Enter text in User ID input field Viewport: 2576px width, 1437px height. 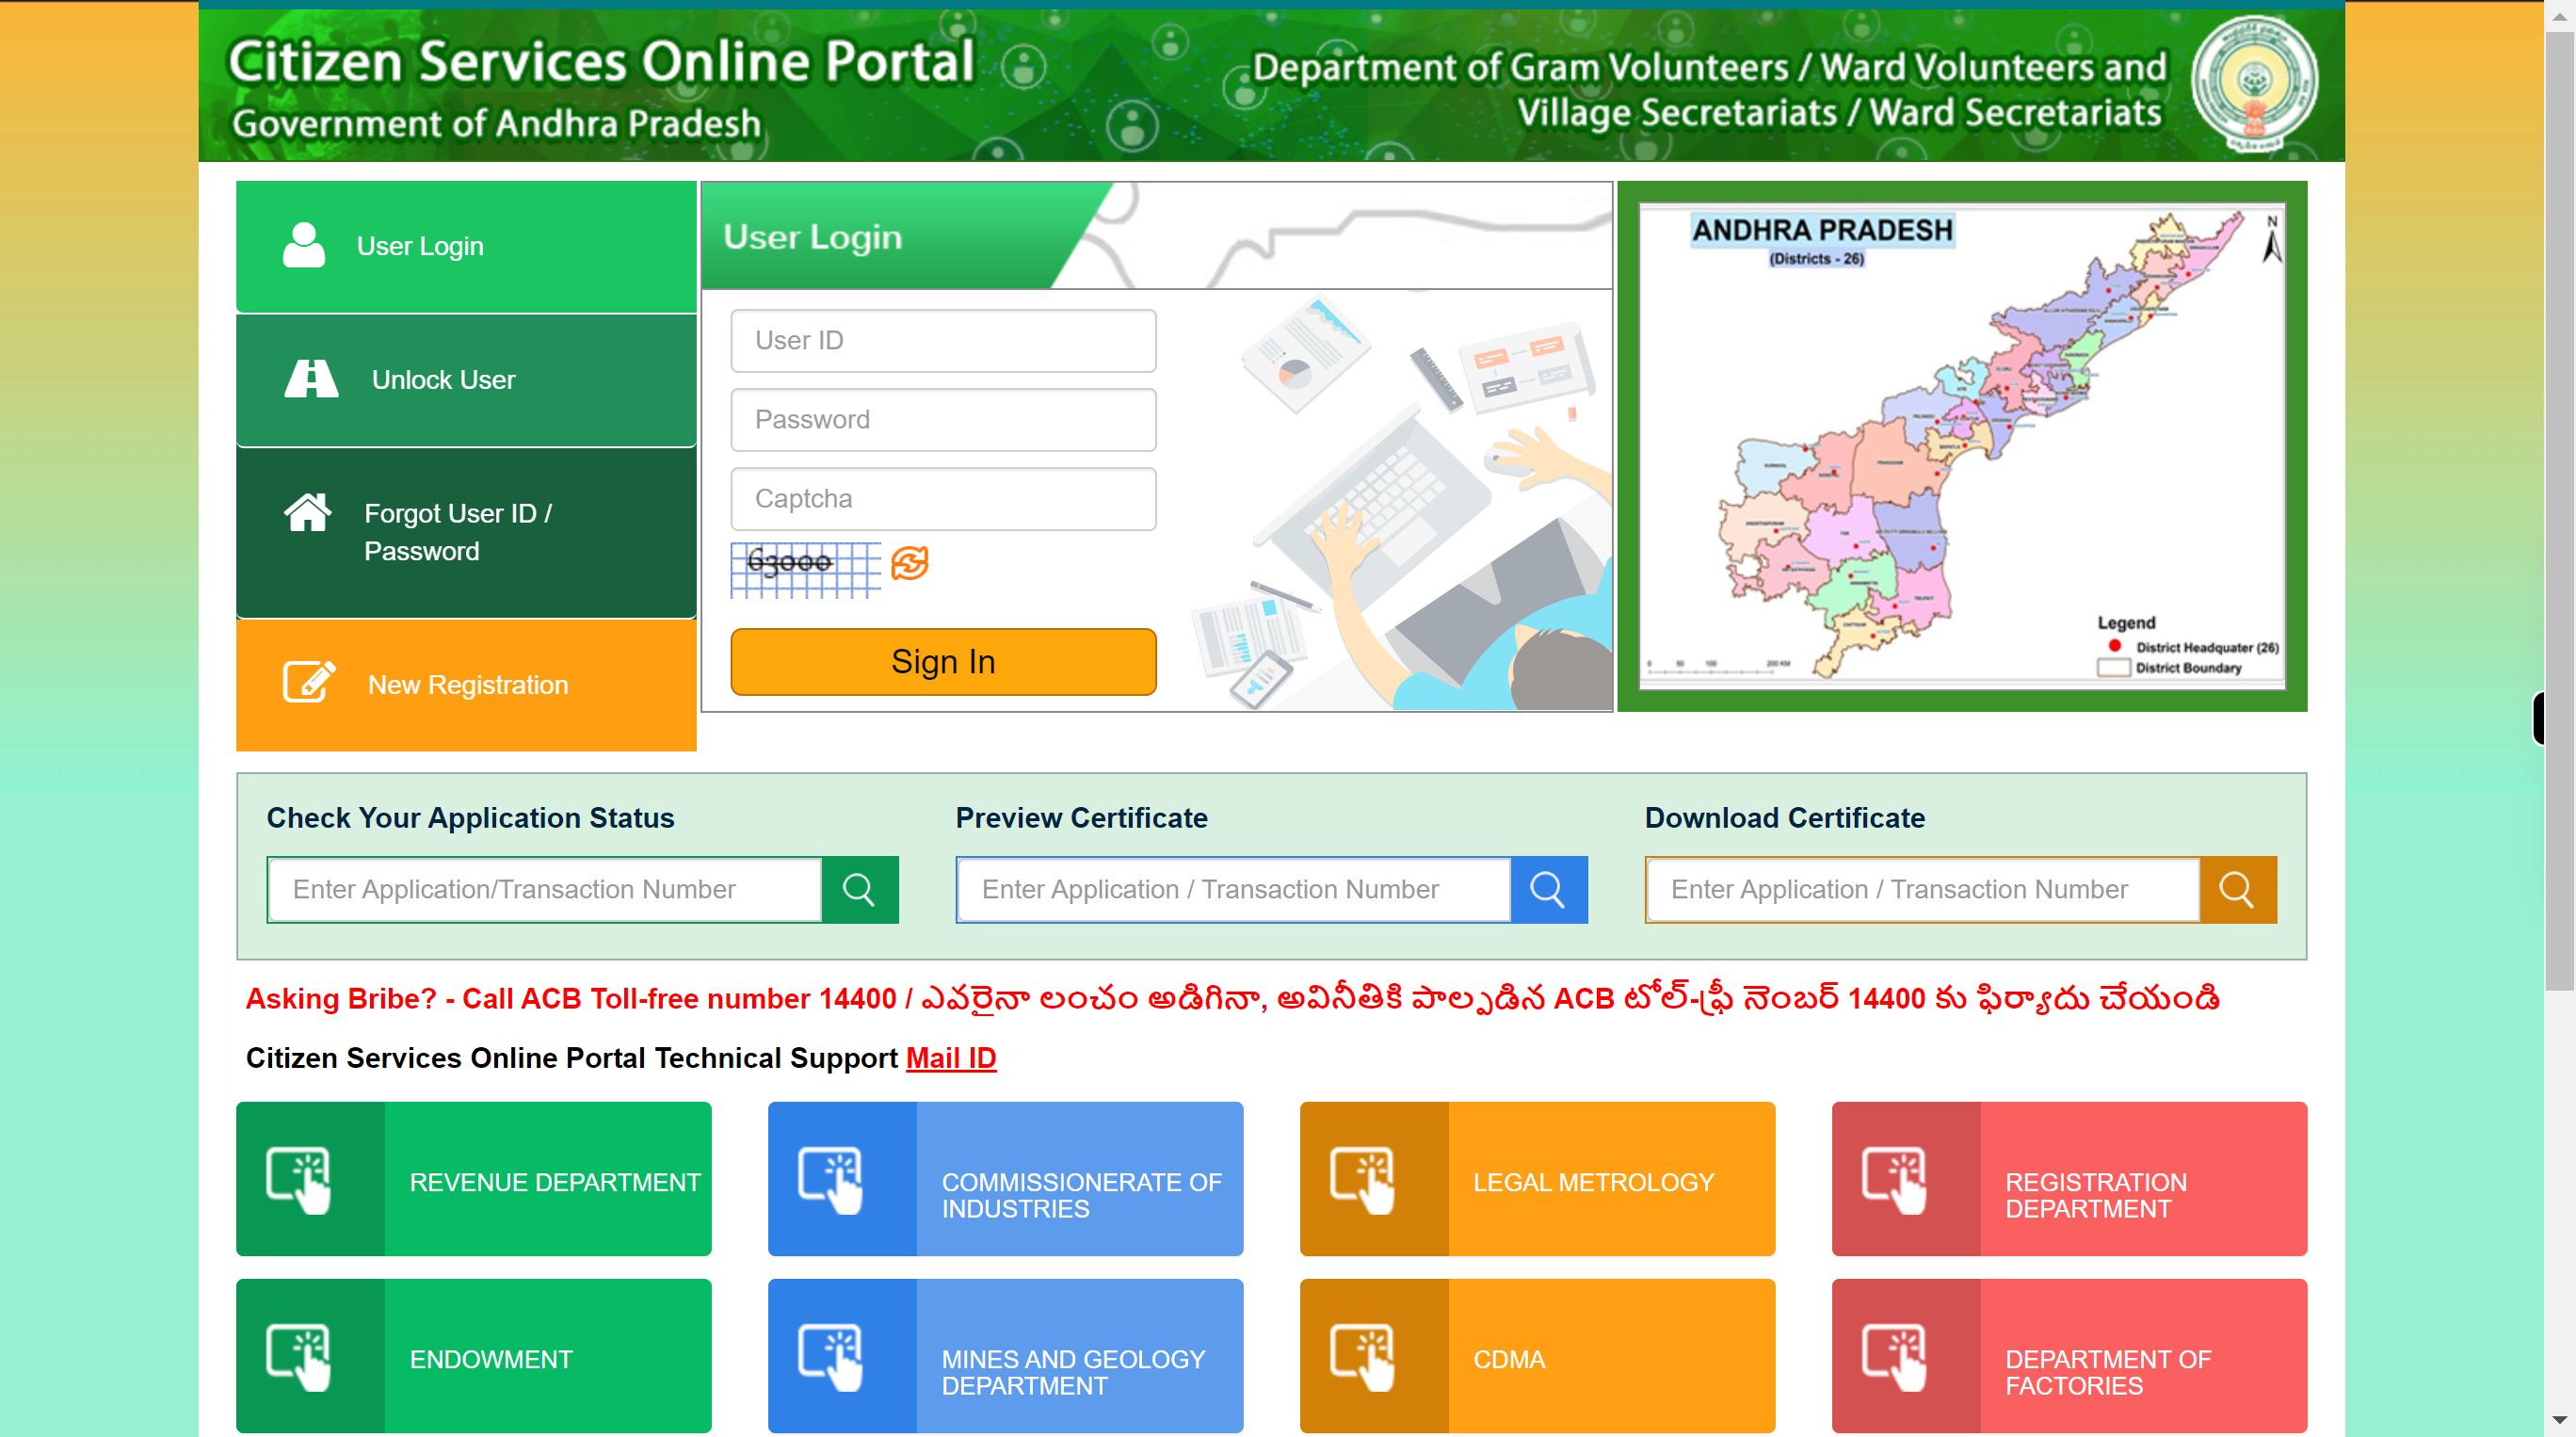[943, 340]
